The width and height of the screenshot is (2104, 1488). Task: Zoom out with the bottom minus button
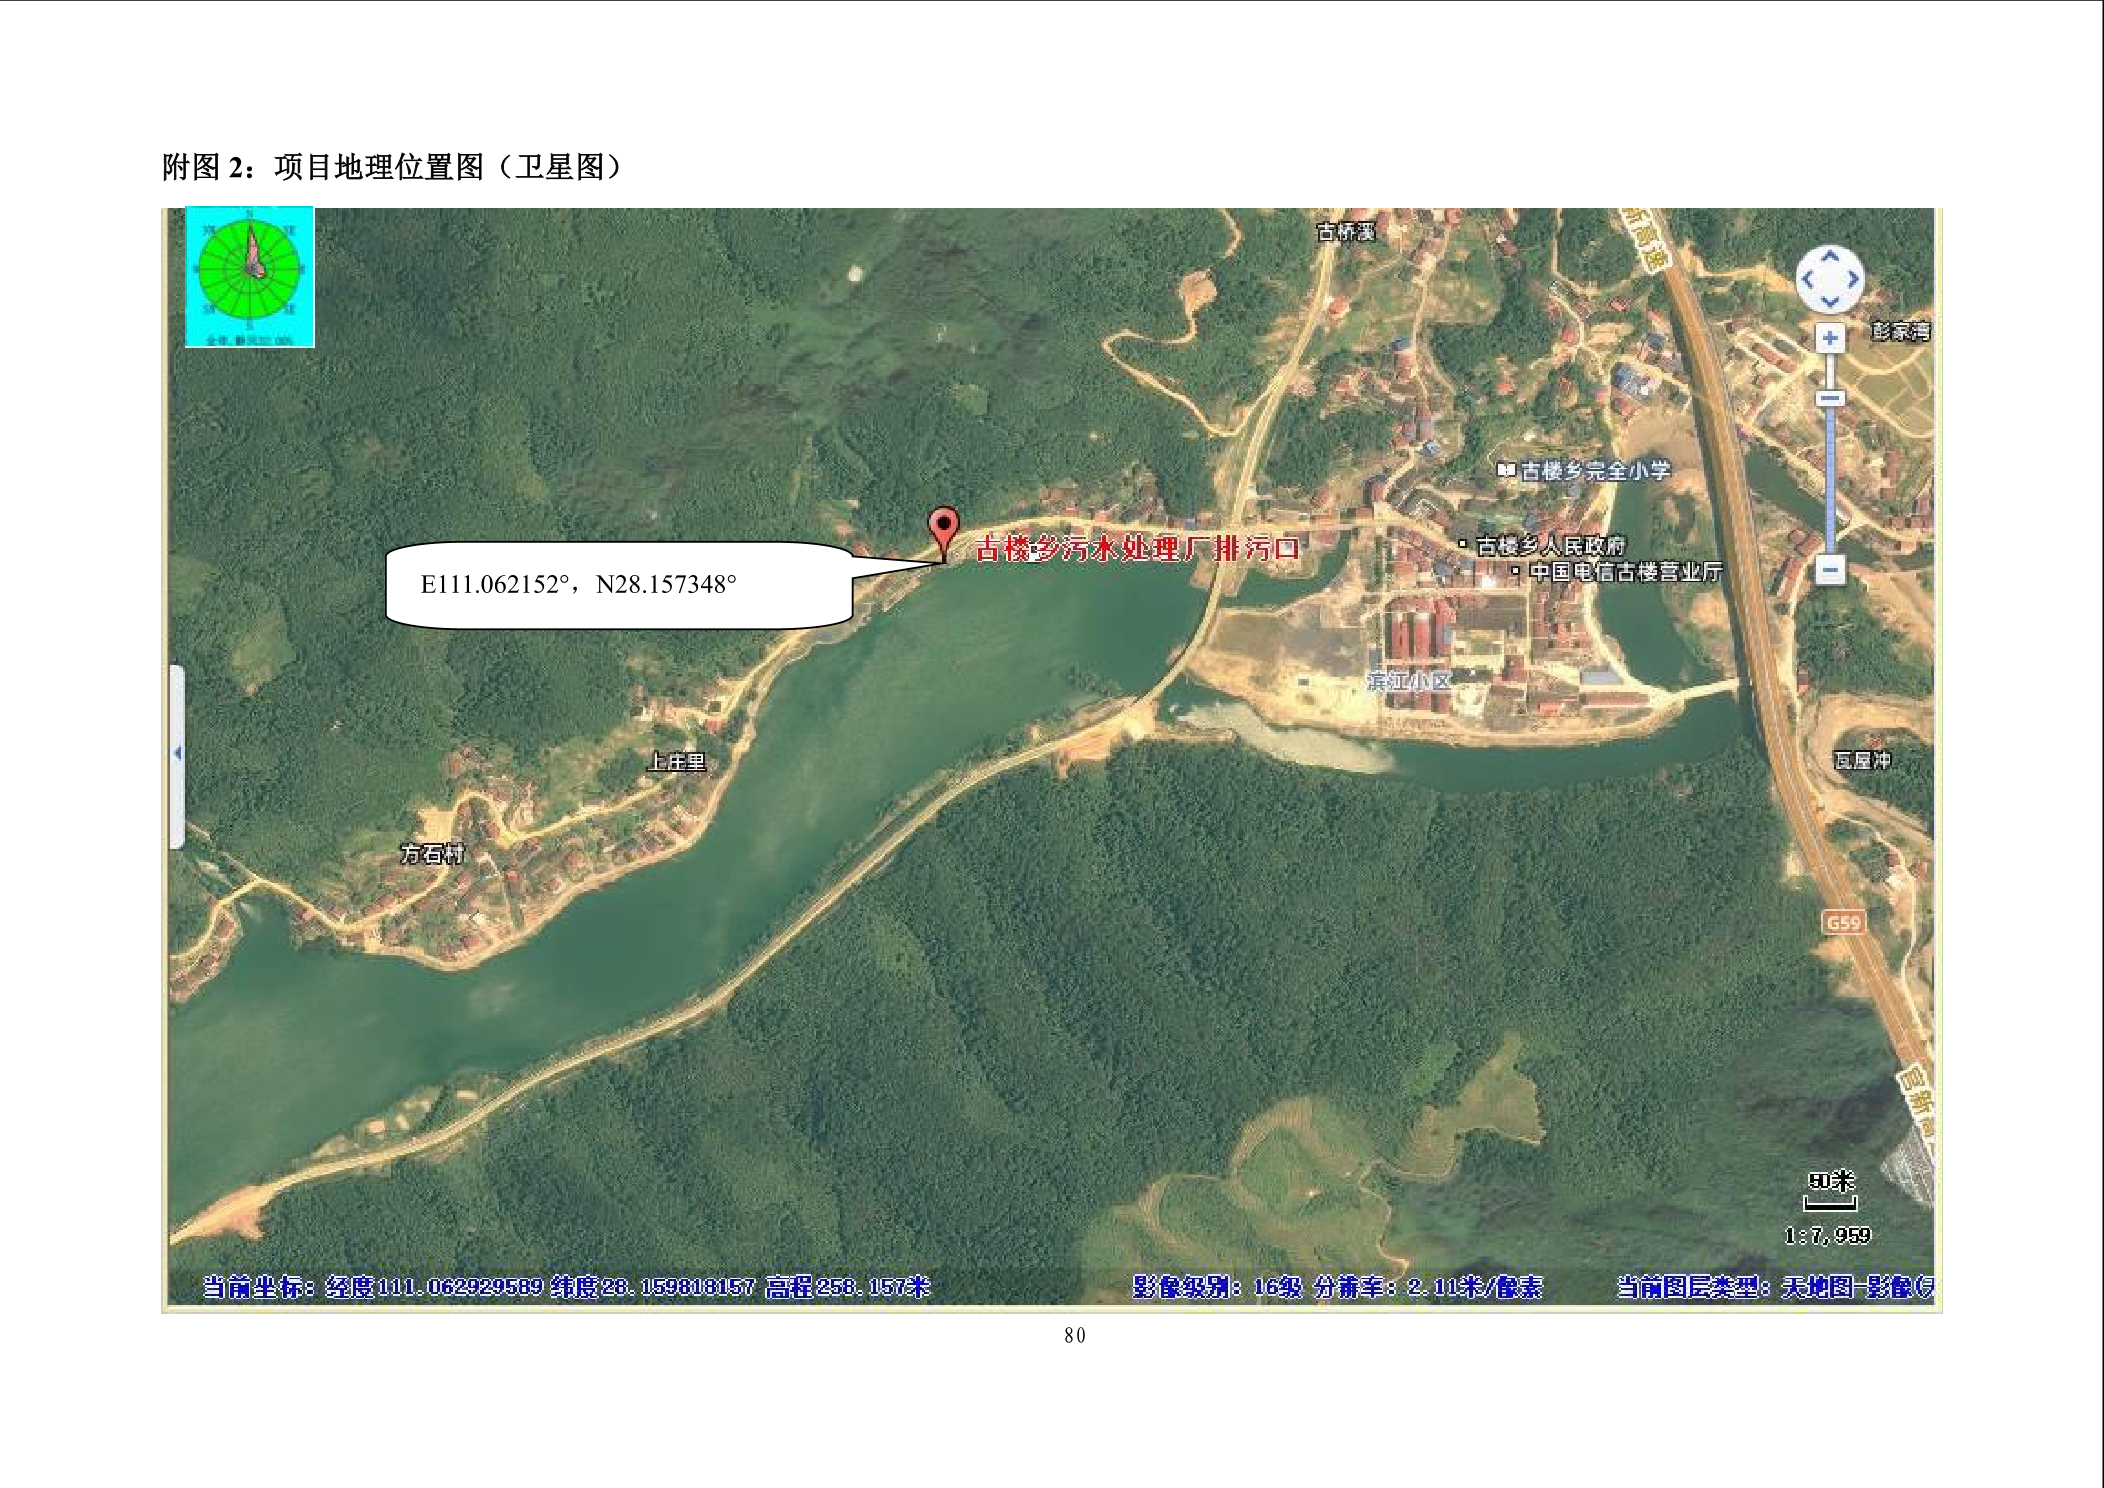tap(1829, 570)
